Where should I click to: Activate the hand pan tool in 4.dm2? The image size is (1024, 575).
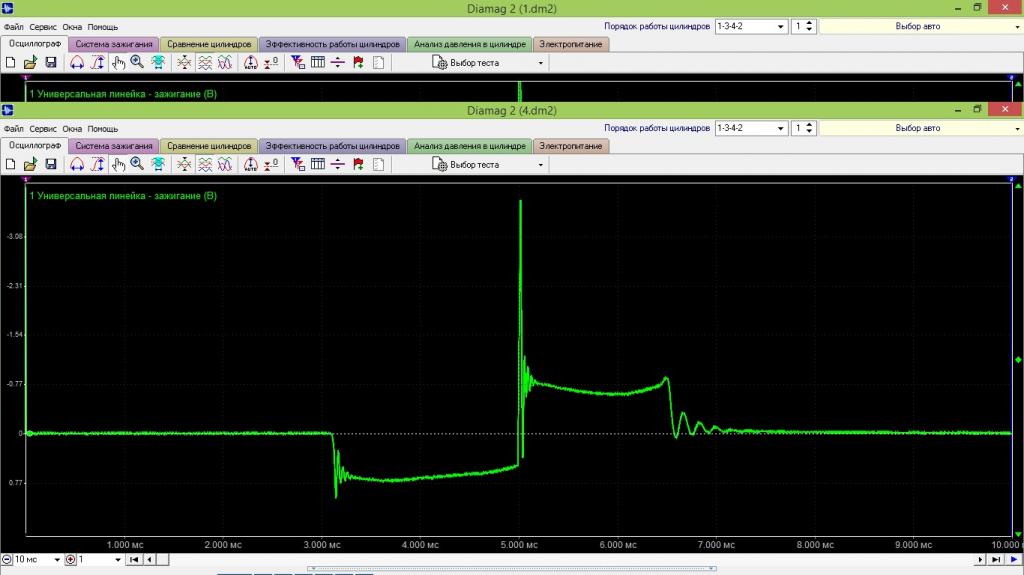tap(118, 165)
